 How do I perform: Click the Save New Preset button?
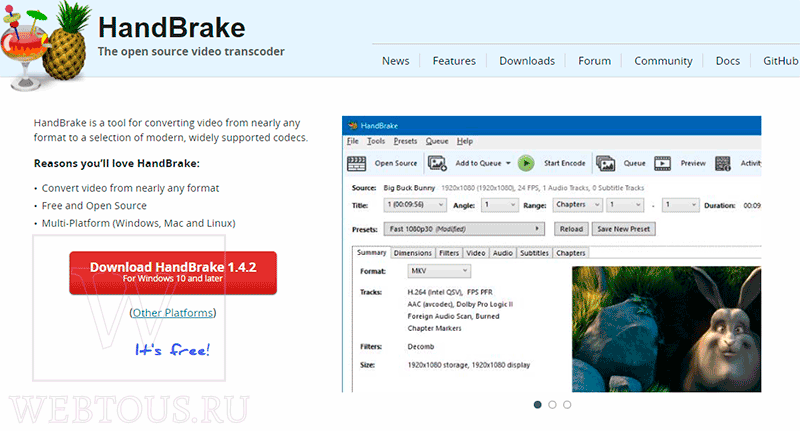coord(623,229)
